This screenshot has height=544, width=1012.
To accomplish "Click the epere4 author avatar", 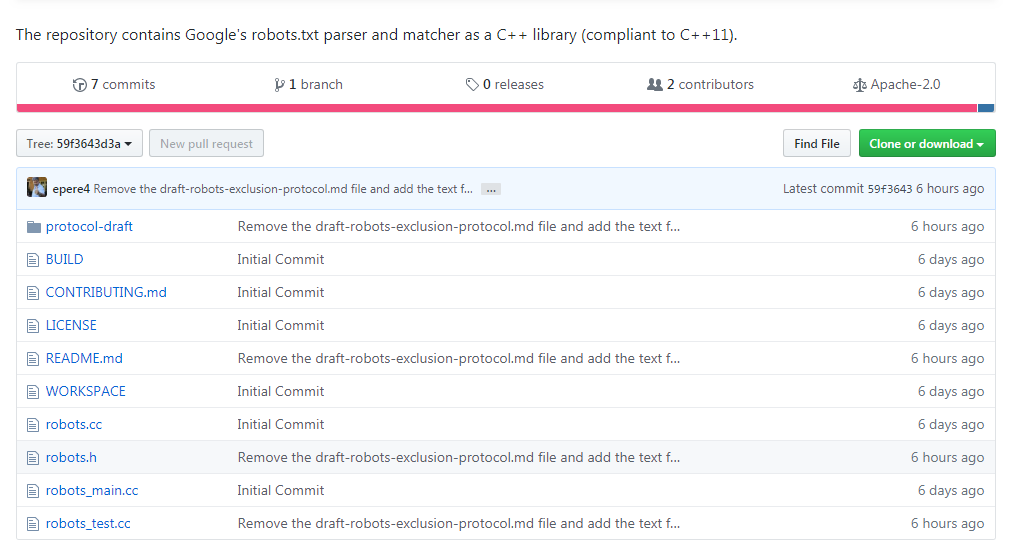I will [37, 188].
